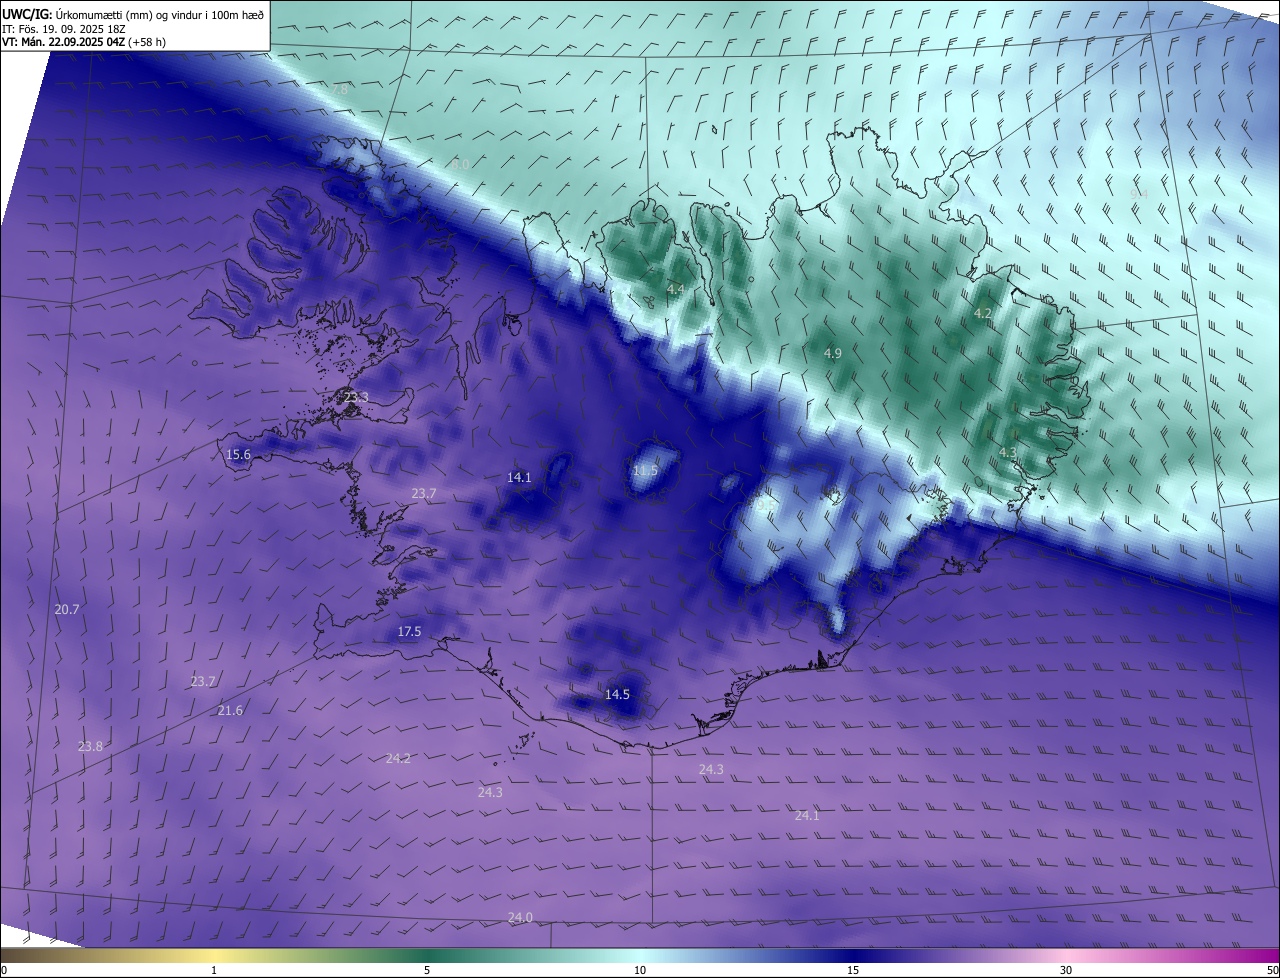Click the 23.3 value label
This screenshot has height=978, width=1280.
356,397
